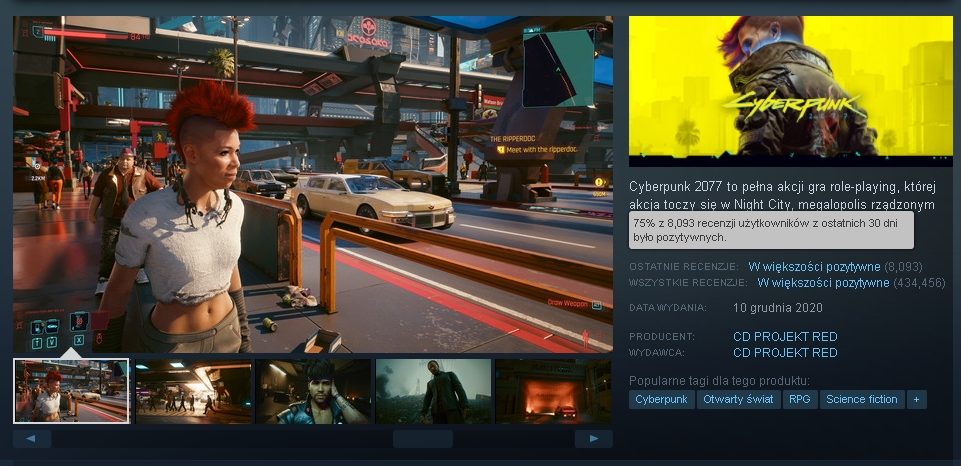Open developer CD PROJEKT RED link next to Producent

785,337
